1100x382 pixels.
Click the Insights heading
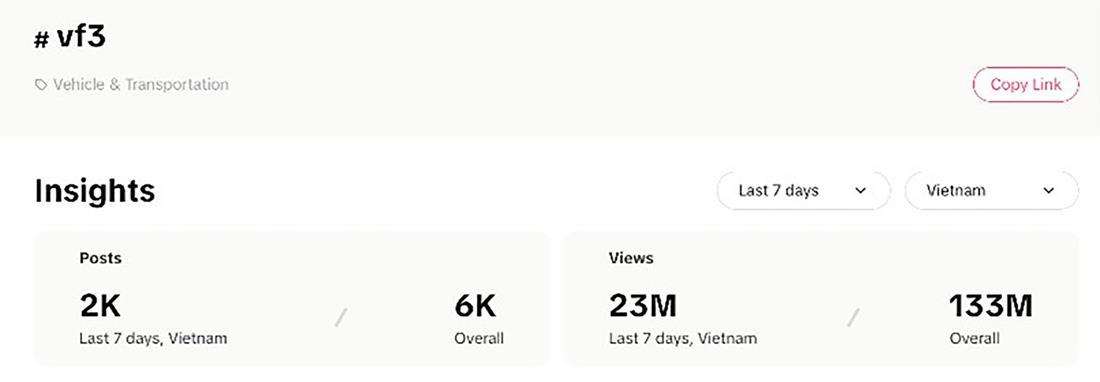[95, 191]
